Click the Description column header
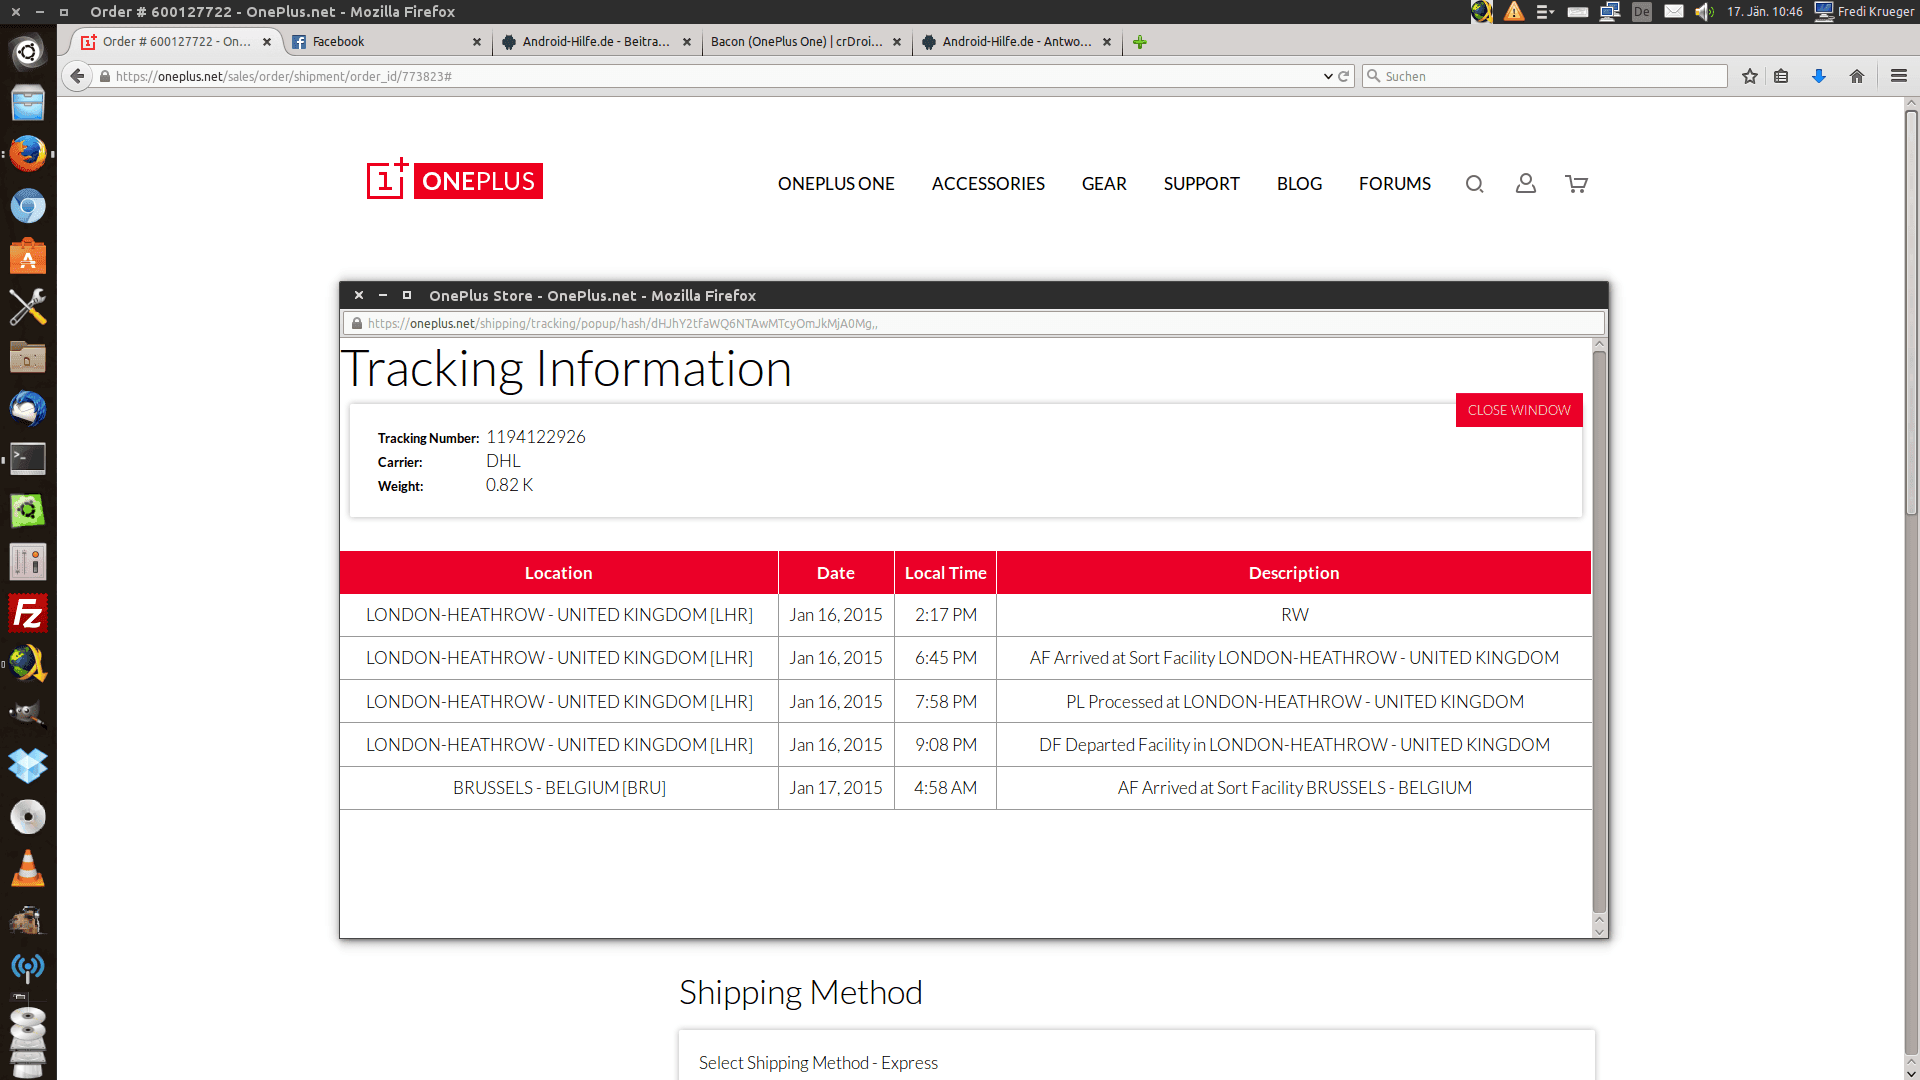 [x=1294, y=573]
